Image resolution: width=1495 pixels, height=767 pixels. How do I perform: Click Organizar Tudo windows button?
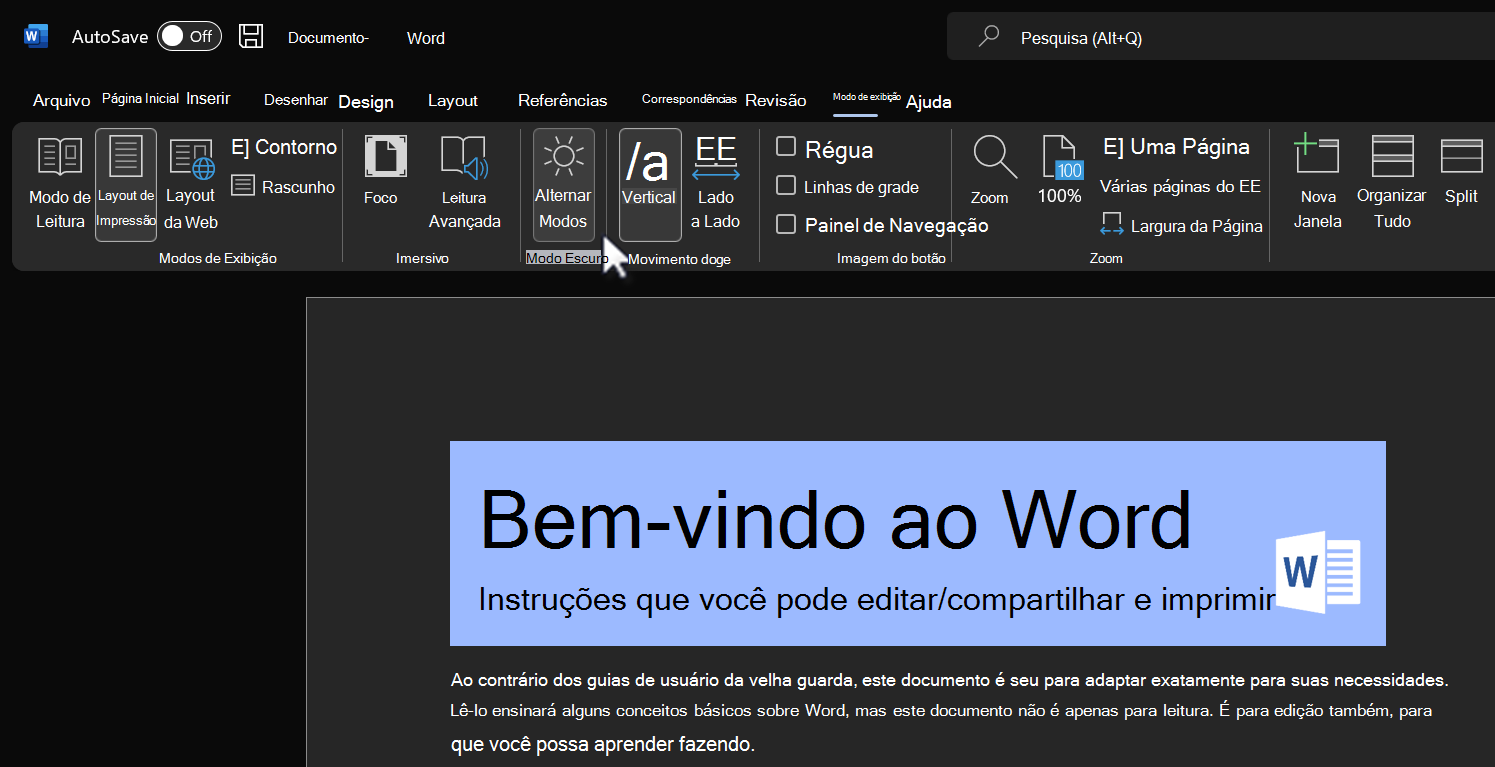click(1391, 183)
